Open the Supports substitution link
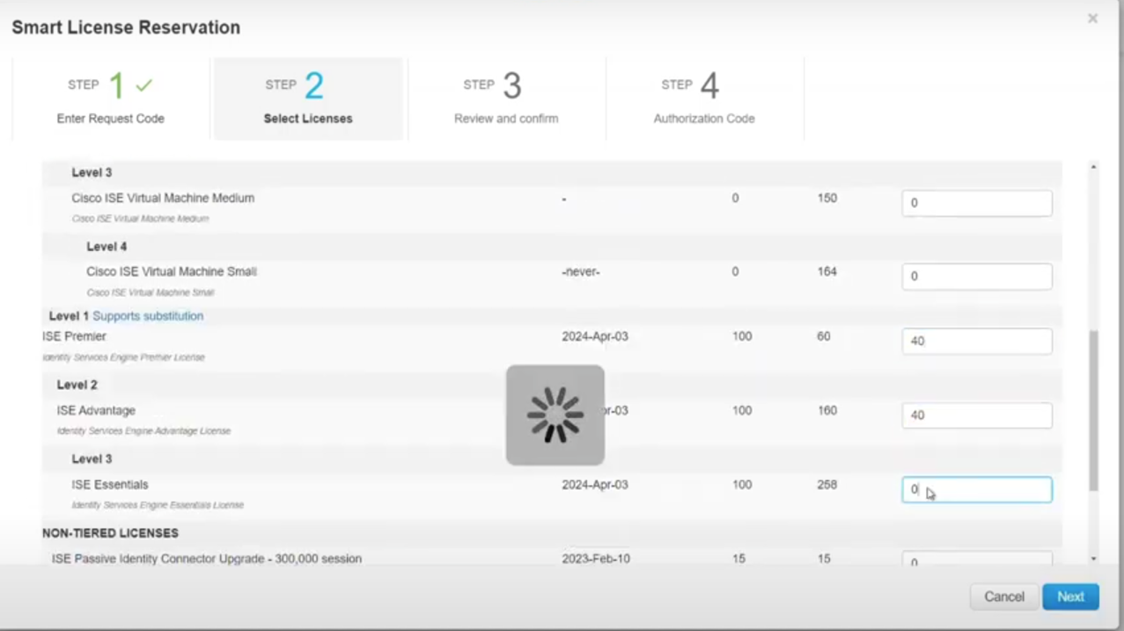This screenshot has height=631, width=1124. click(x=148, y=316)
